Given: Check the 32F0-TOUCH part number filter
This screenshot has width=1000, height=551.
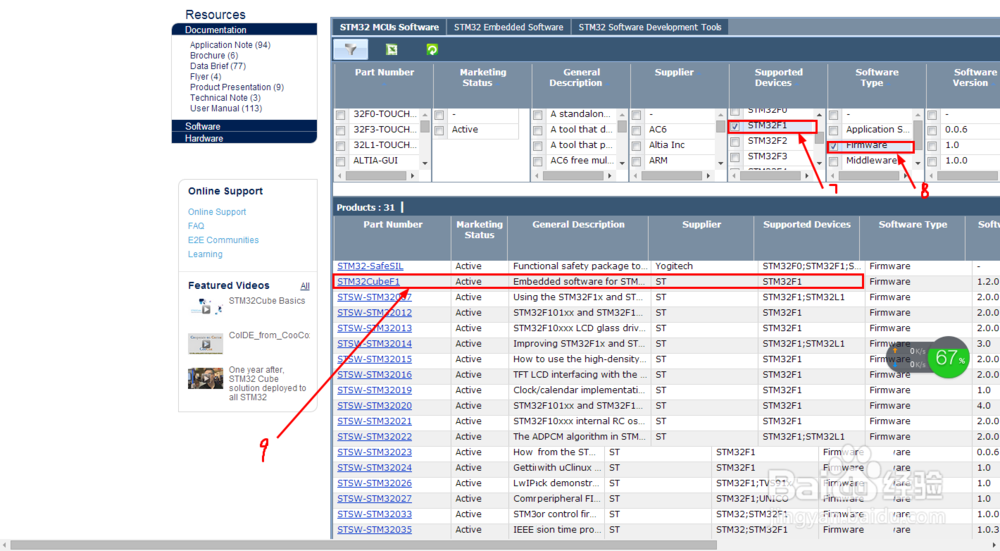Looking at the screenshot, I should (x=341, y=115).
